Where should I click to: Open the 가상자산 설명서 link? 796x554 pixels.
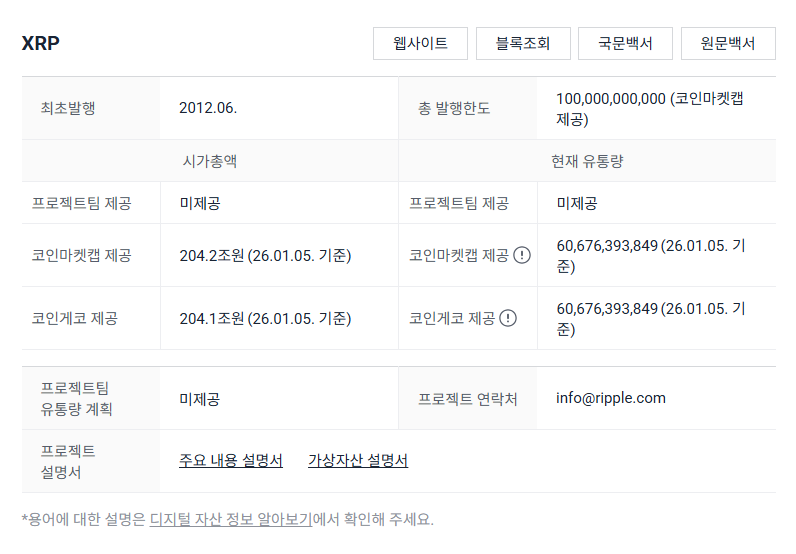pos(358,461)
